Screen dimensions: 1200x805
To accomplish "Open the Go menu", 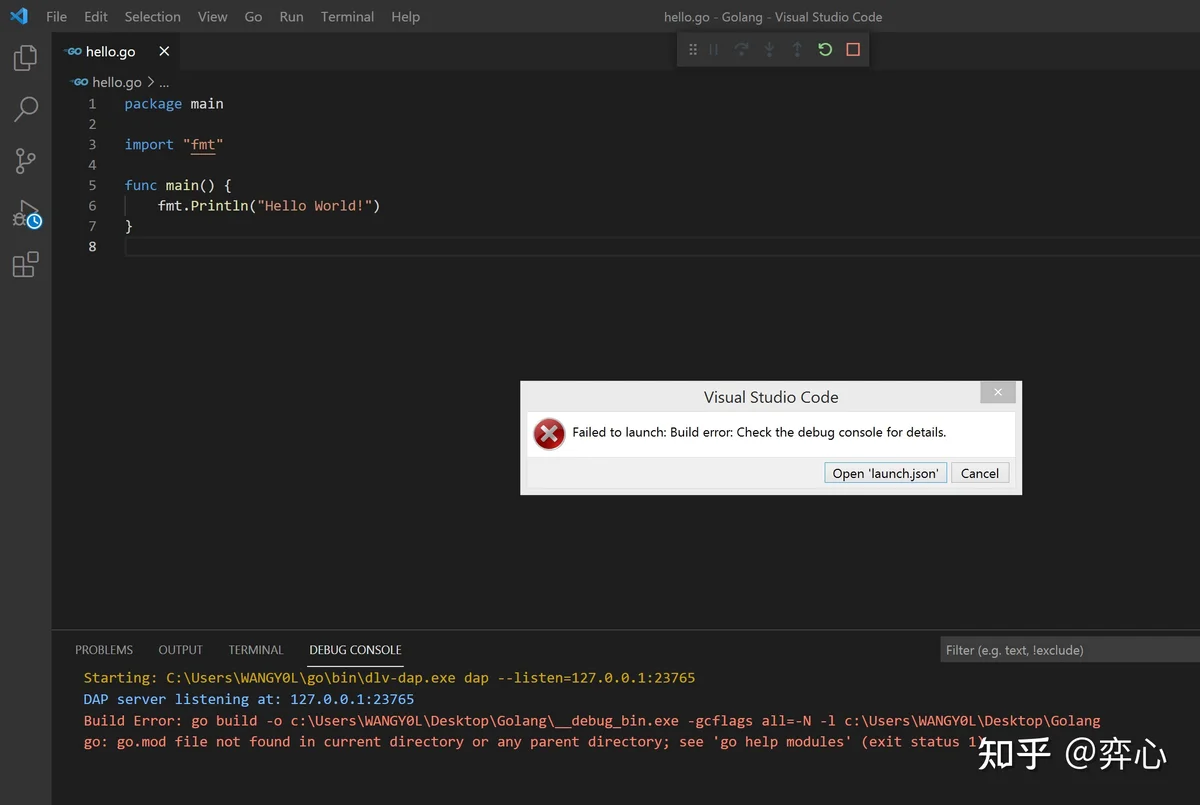I will (254, 17).
